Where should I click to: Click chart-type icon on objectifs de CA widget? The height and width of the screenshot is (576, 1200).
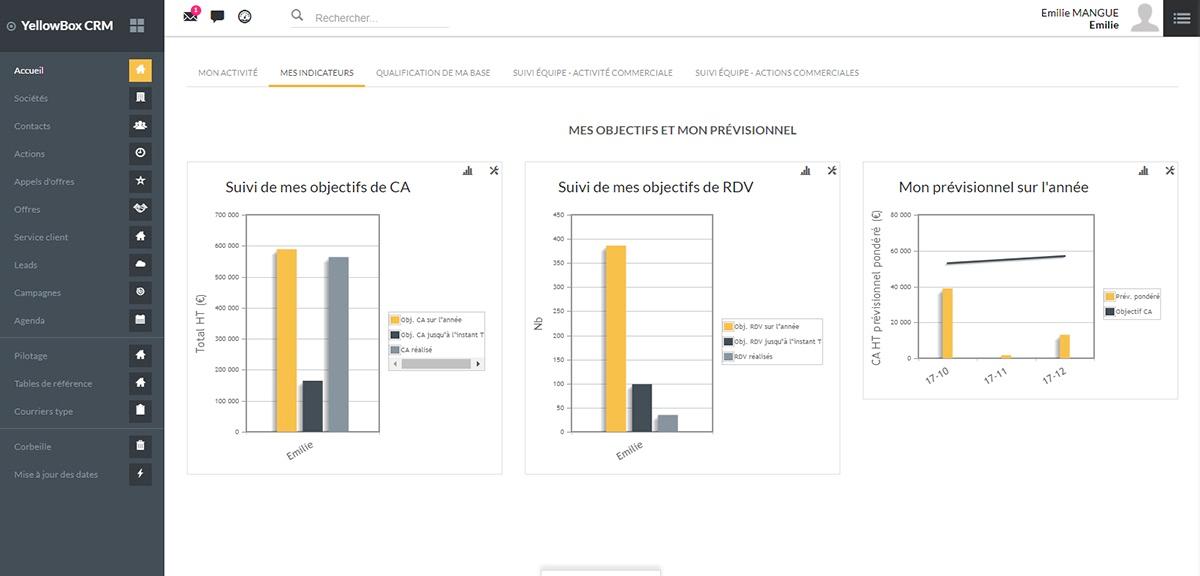(468, 171)
